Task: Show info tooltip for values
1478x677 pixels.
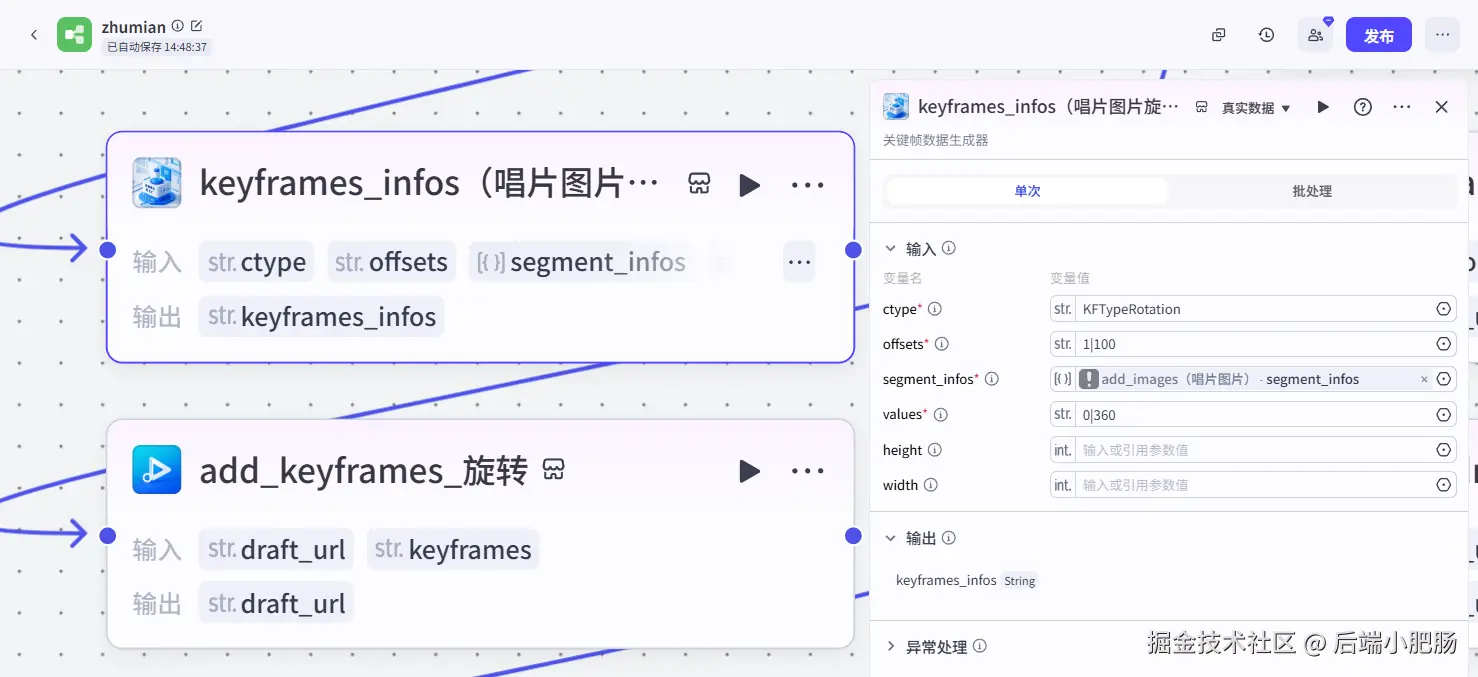Action: (x=940, y=414)
